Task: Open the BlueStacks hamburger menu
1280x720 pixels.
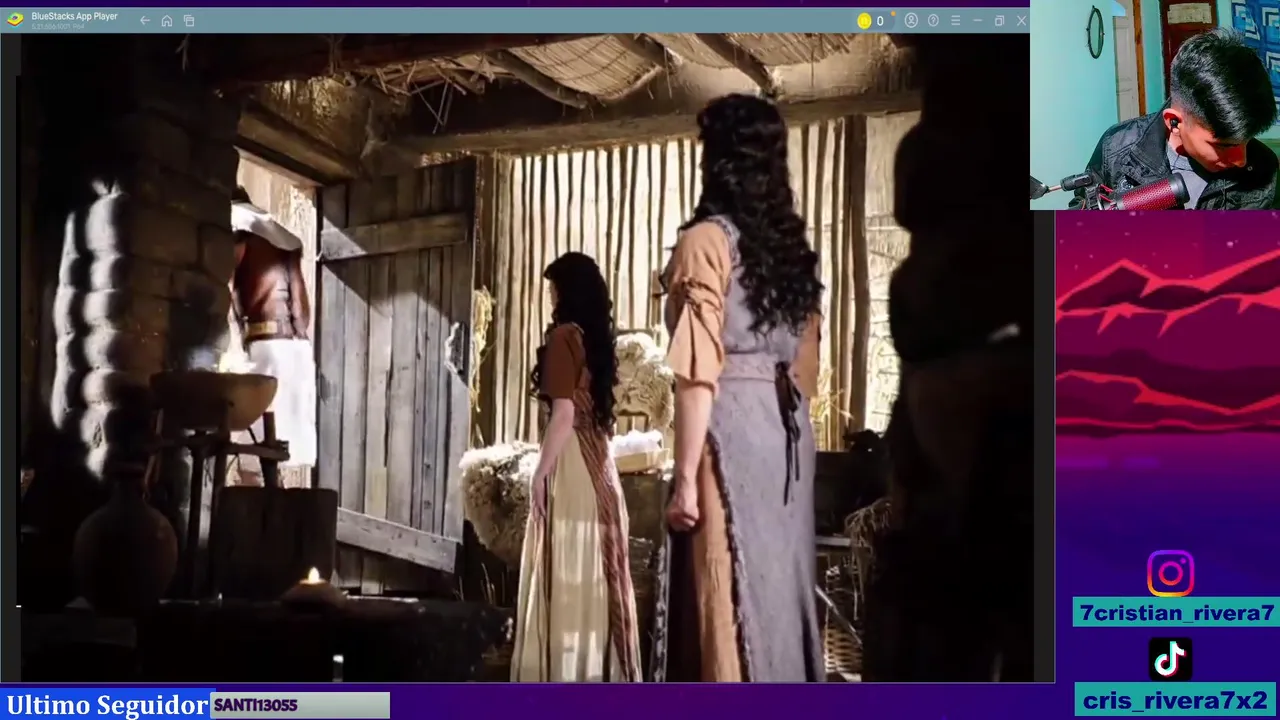Action: point(955,20)
